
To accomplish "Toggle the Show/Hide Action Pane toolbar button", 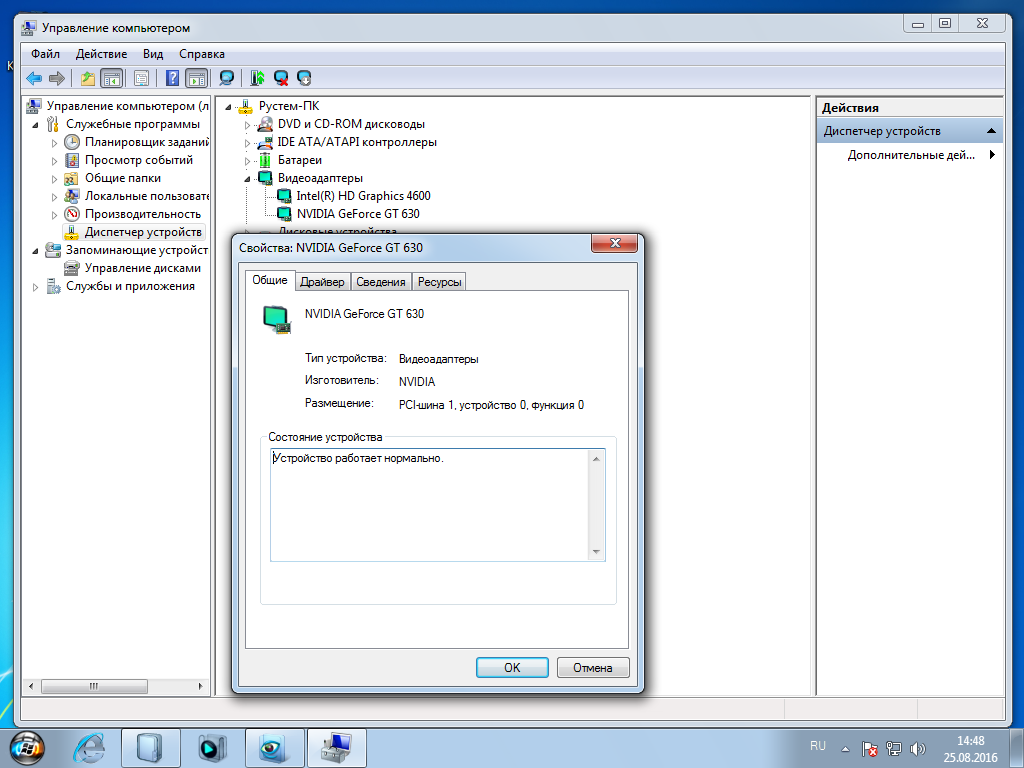I will pyautogui.click(x=197, y=78).
